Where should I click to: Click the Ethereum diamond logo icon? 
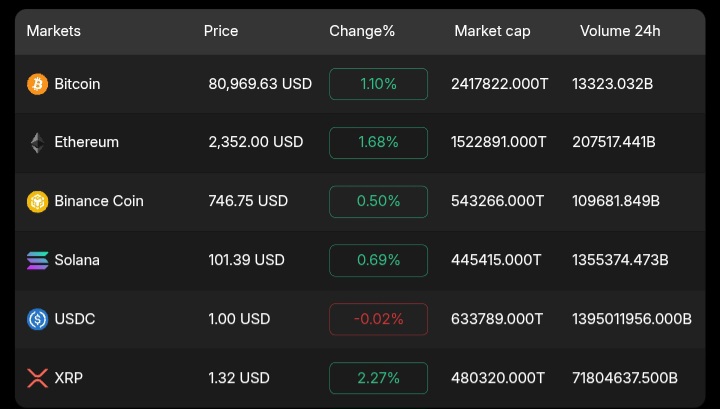(37, 143)
